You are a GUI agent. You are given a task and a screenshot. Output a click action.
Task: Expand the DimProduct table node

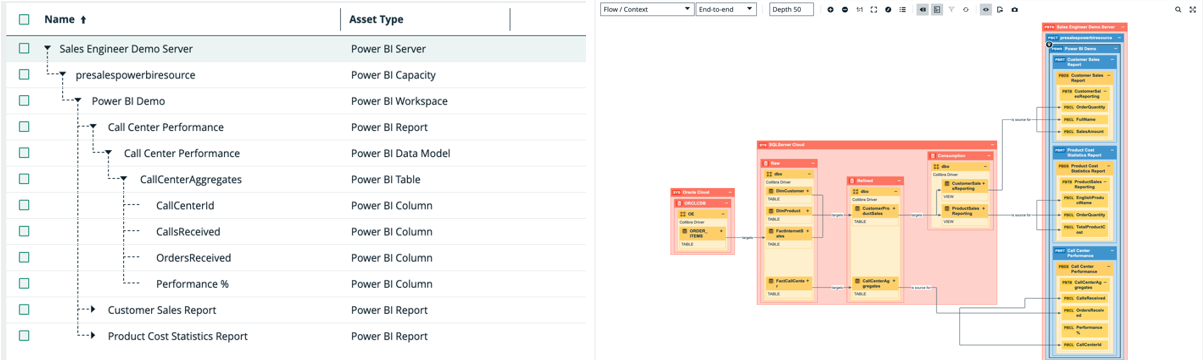point(807,210)
